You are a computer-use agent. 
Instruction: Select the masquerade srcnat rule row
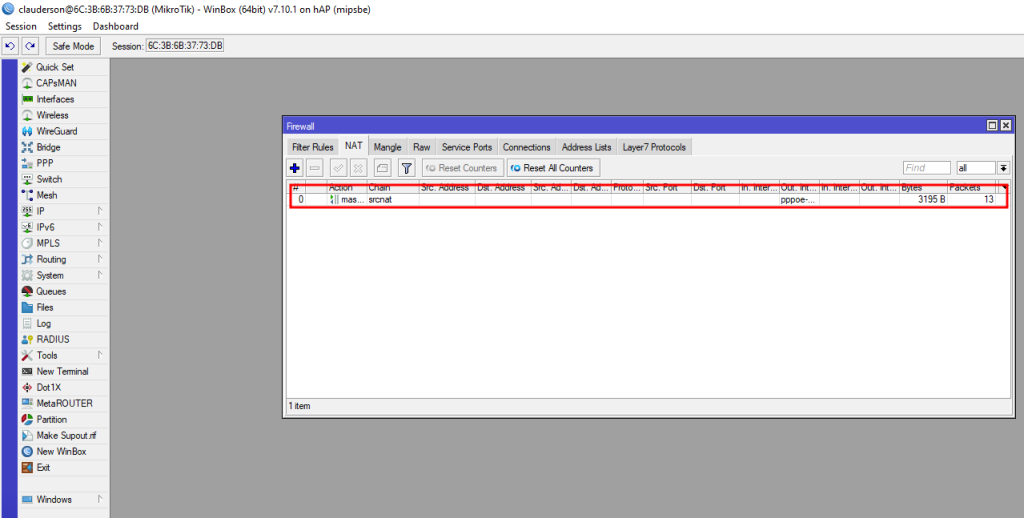point(600,200)
